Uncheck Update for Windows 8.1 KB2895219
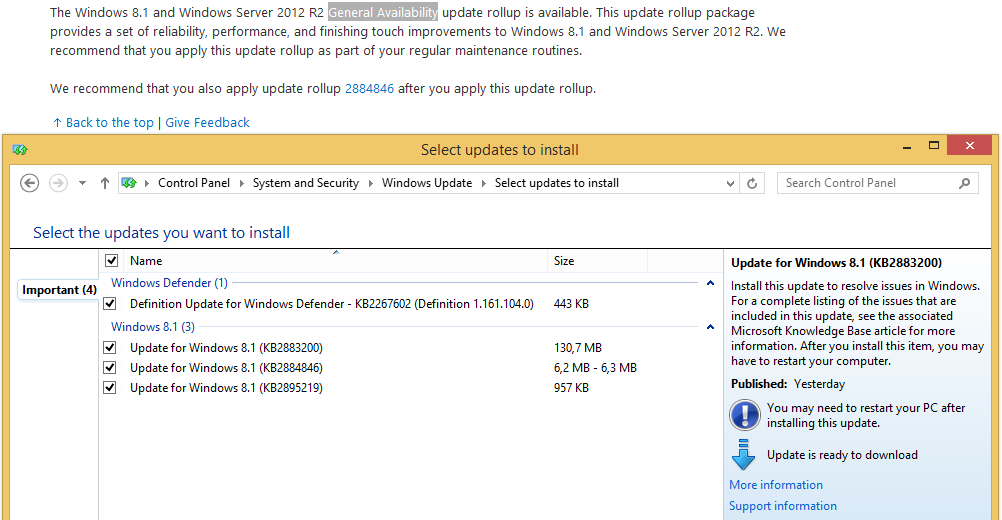 tap(110, 387)
